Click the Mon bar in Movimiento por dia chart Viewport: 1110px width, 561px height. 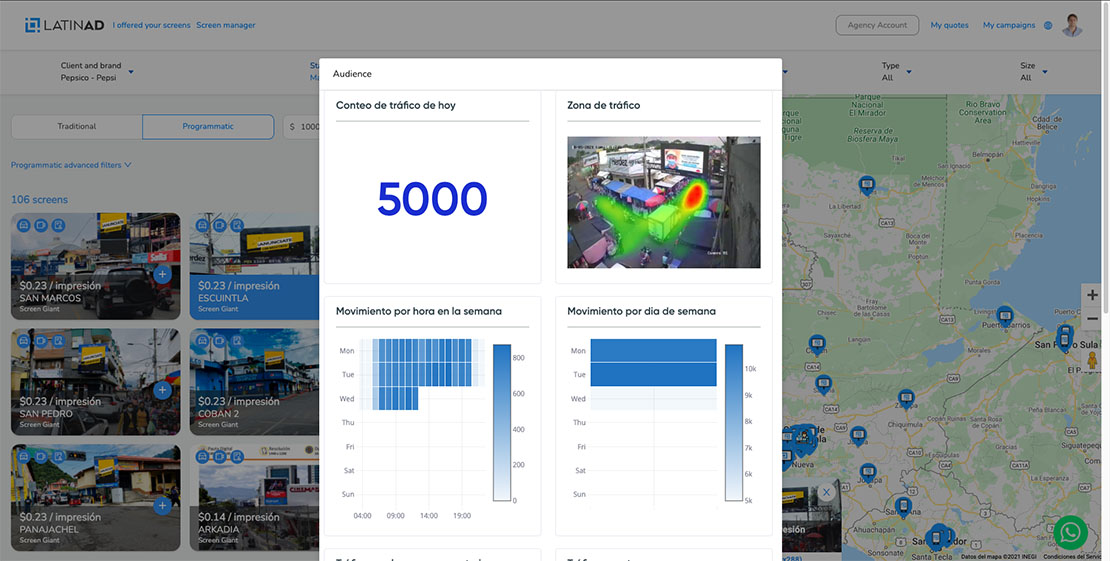tap(653, 351)
